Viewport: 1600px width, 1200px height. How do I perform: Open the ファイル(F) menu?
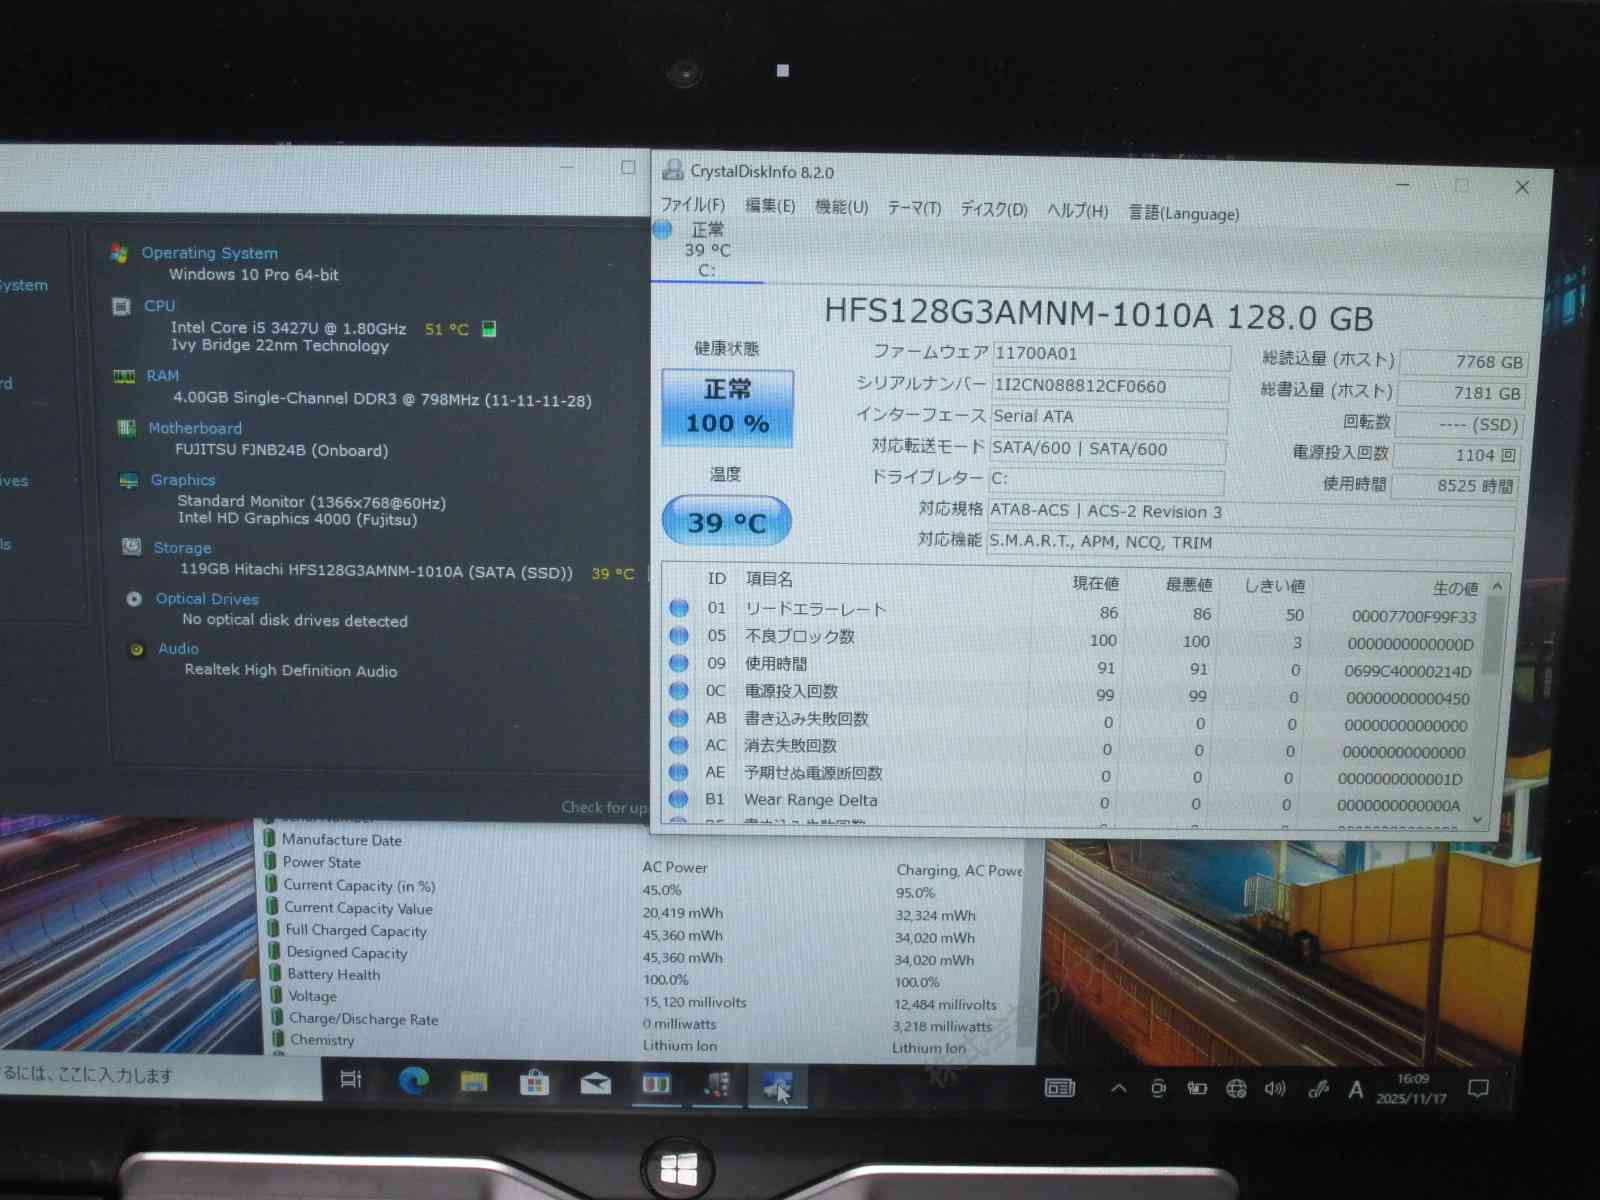[692, 205]
